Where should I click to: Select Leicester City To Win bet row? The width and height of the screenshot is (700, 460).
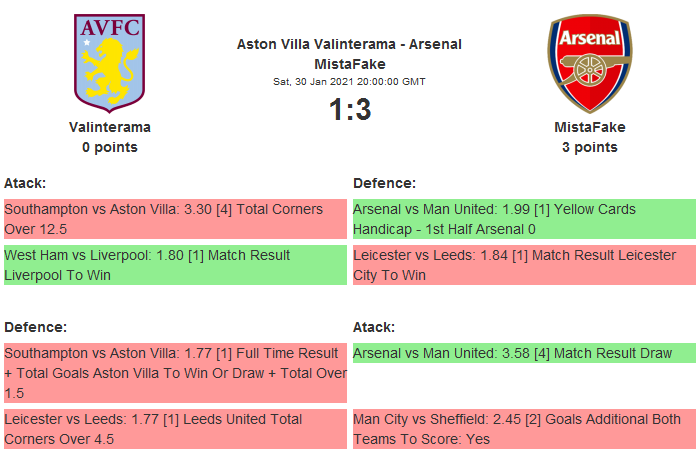[x=524, y=265]
